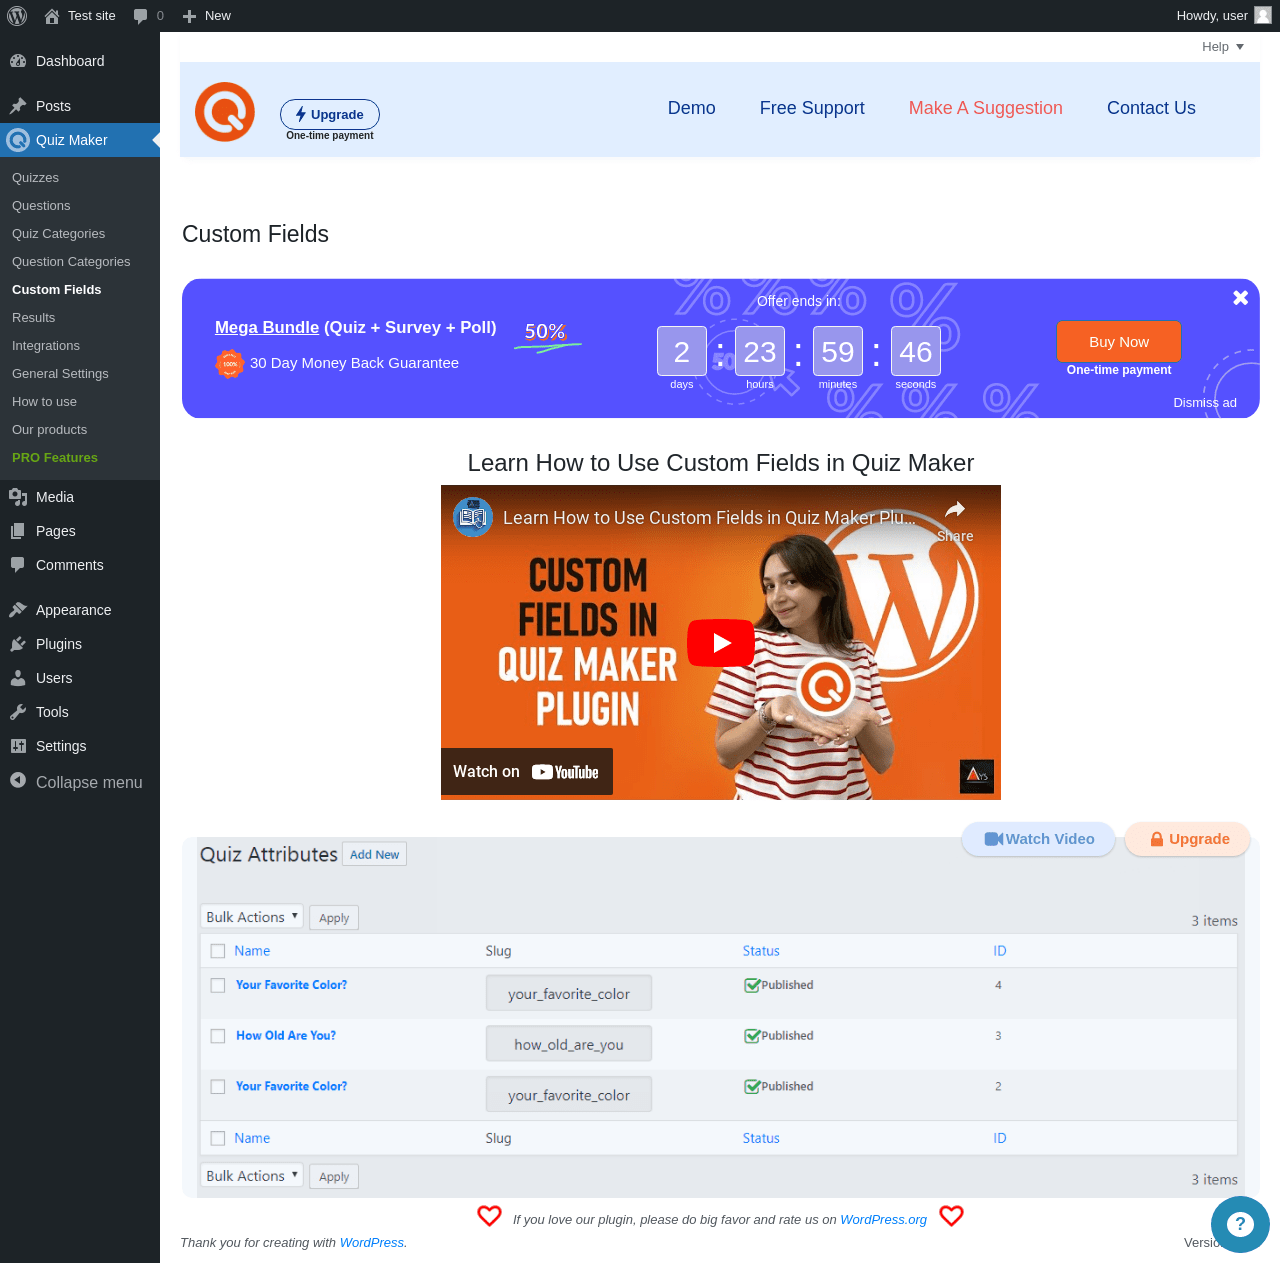The image size is (1280, 1263).
Task: Click the Appearance paintbrush icon
Action: click(18, 610)
